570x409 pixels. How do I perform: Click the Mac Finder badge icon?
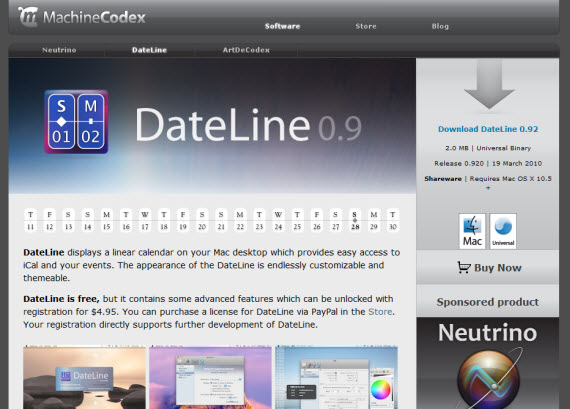pyautogui.click(x=472, y=231)
